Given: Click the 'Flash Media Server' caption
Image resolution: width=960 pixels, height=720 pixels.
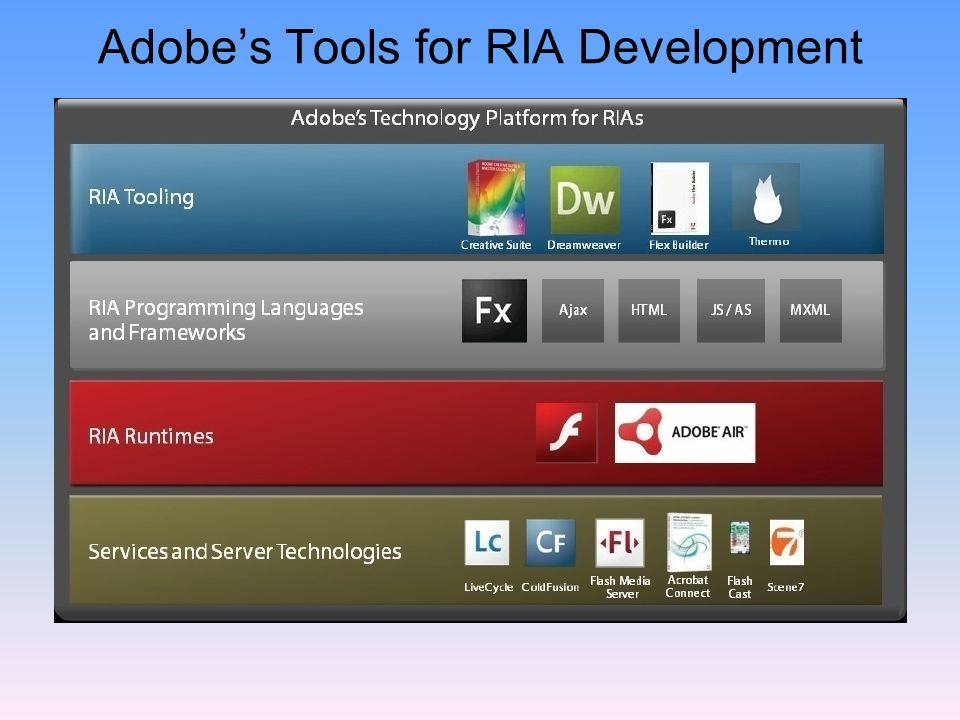Looking at the screenshot, I should pyautogui.click(x=620, y=587).
